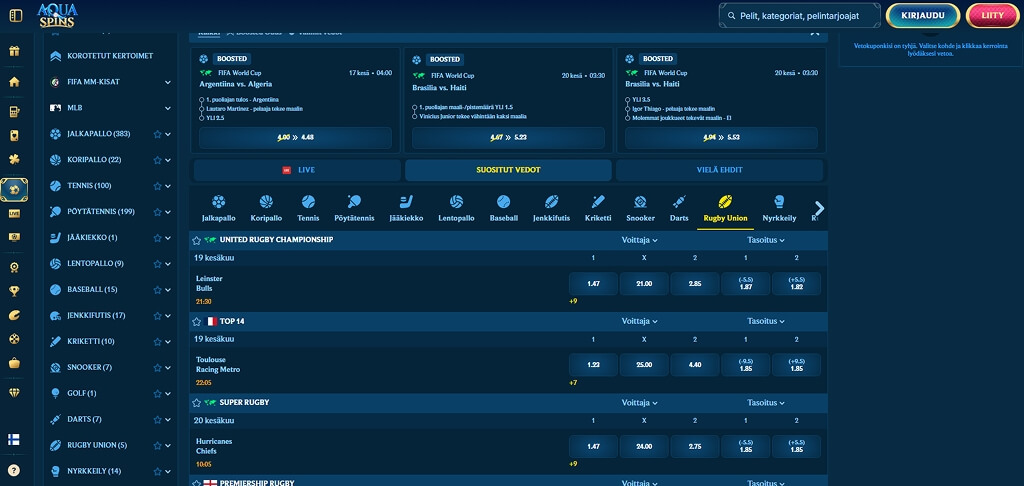Image resolution: width=1024 pixels, height=486 pixels.
Task: Open the shopping bag icon in left rail
Action: point(14,363)
